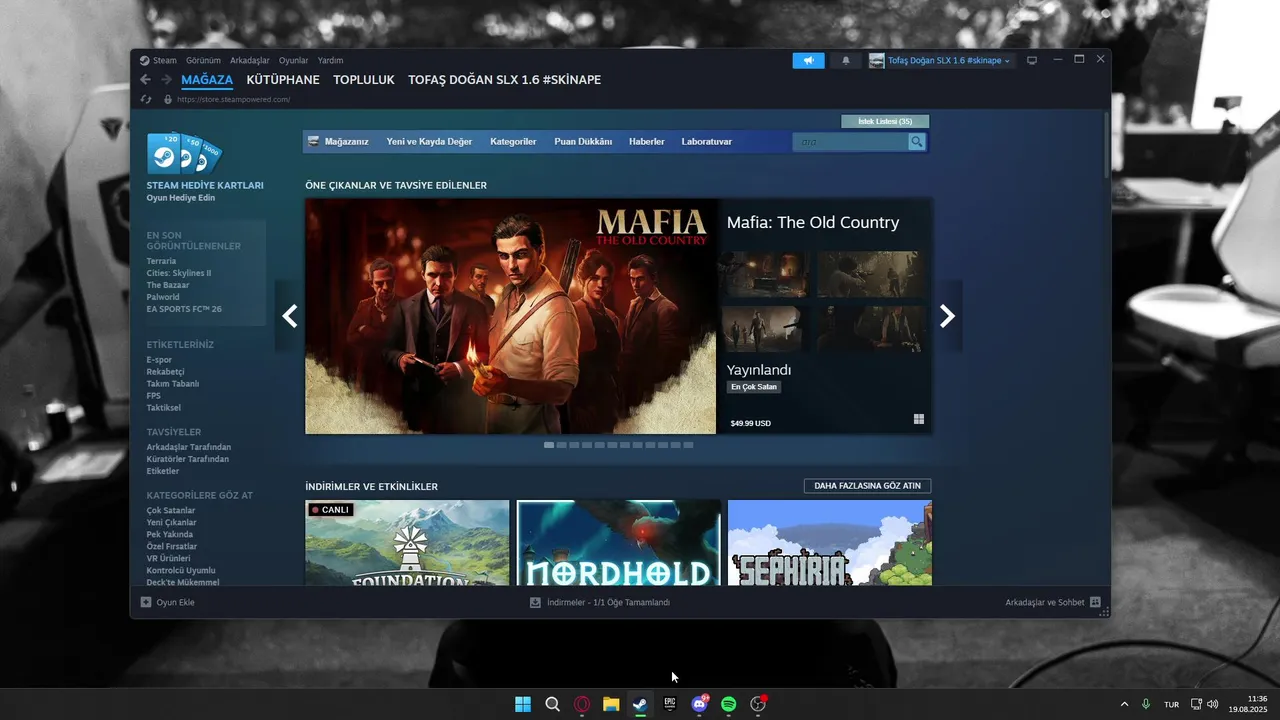This screenshot has height=720, width=1280.
Task: Show hidden system tray icons
Action: click(x=1124, y=704)
